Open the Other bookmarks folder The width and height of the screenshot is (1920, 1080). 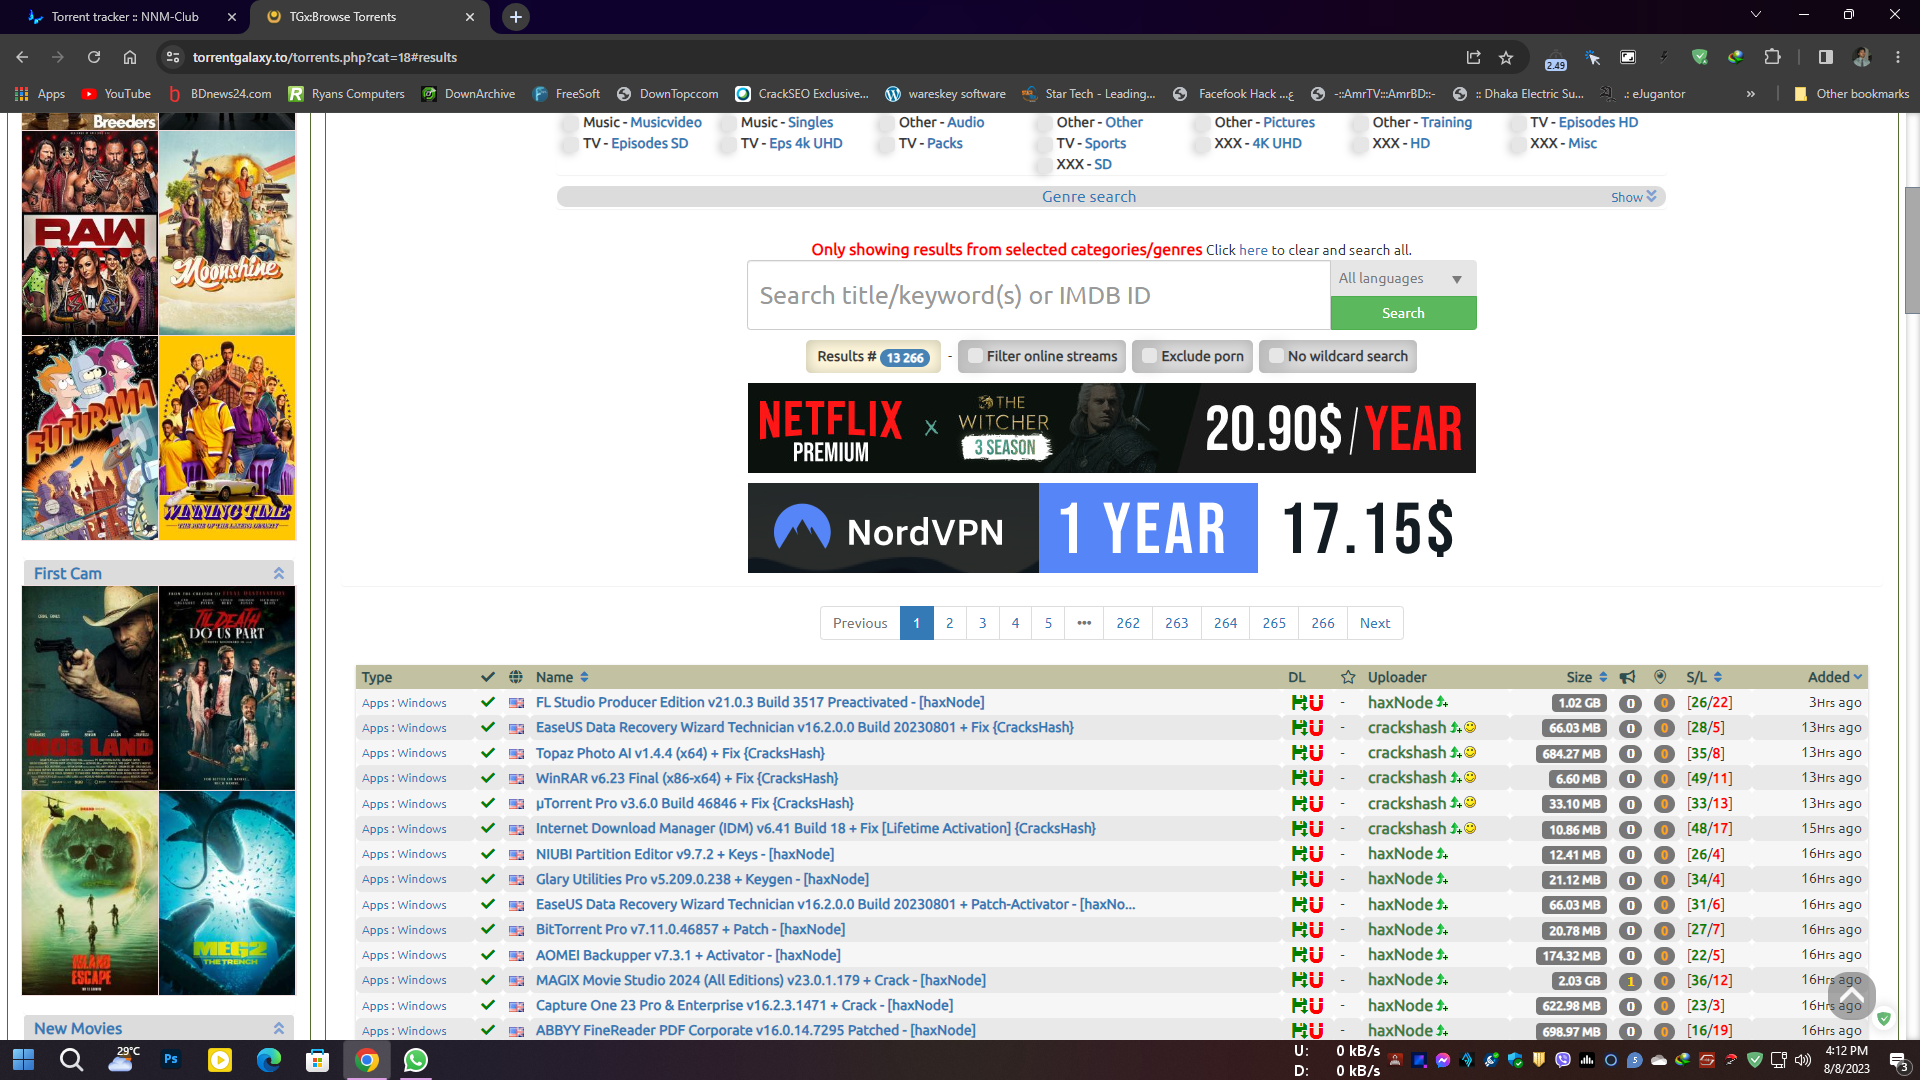[x=1851, y=94]
